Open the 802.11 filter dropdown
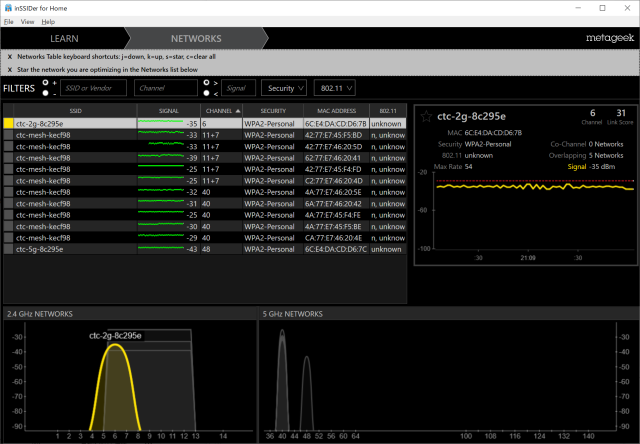The height and width of the screenshot is (444, 640). [x=335, y=88]
